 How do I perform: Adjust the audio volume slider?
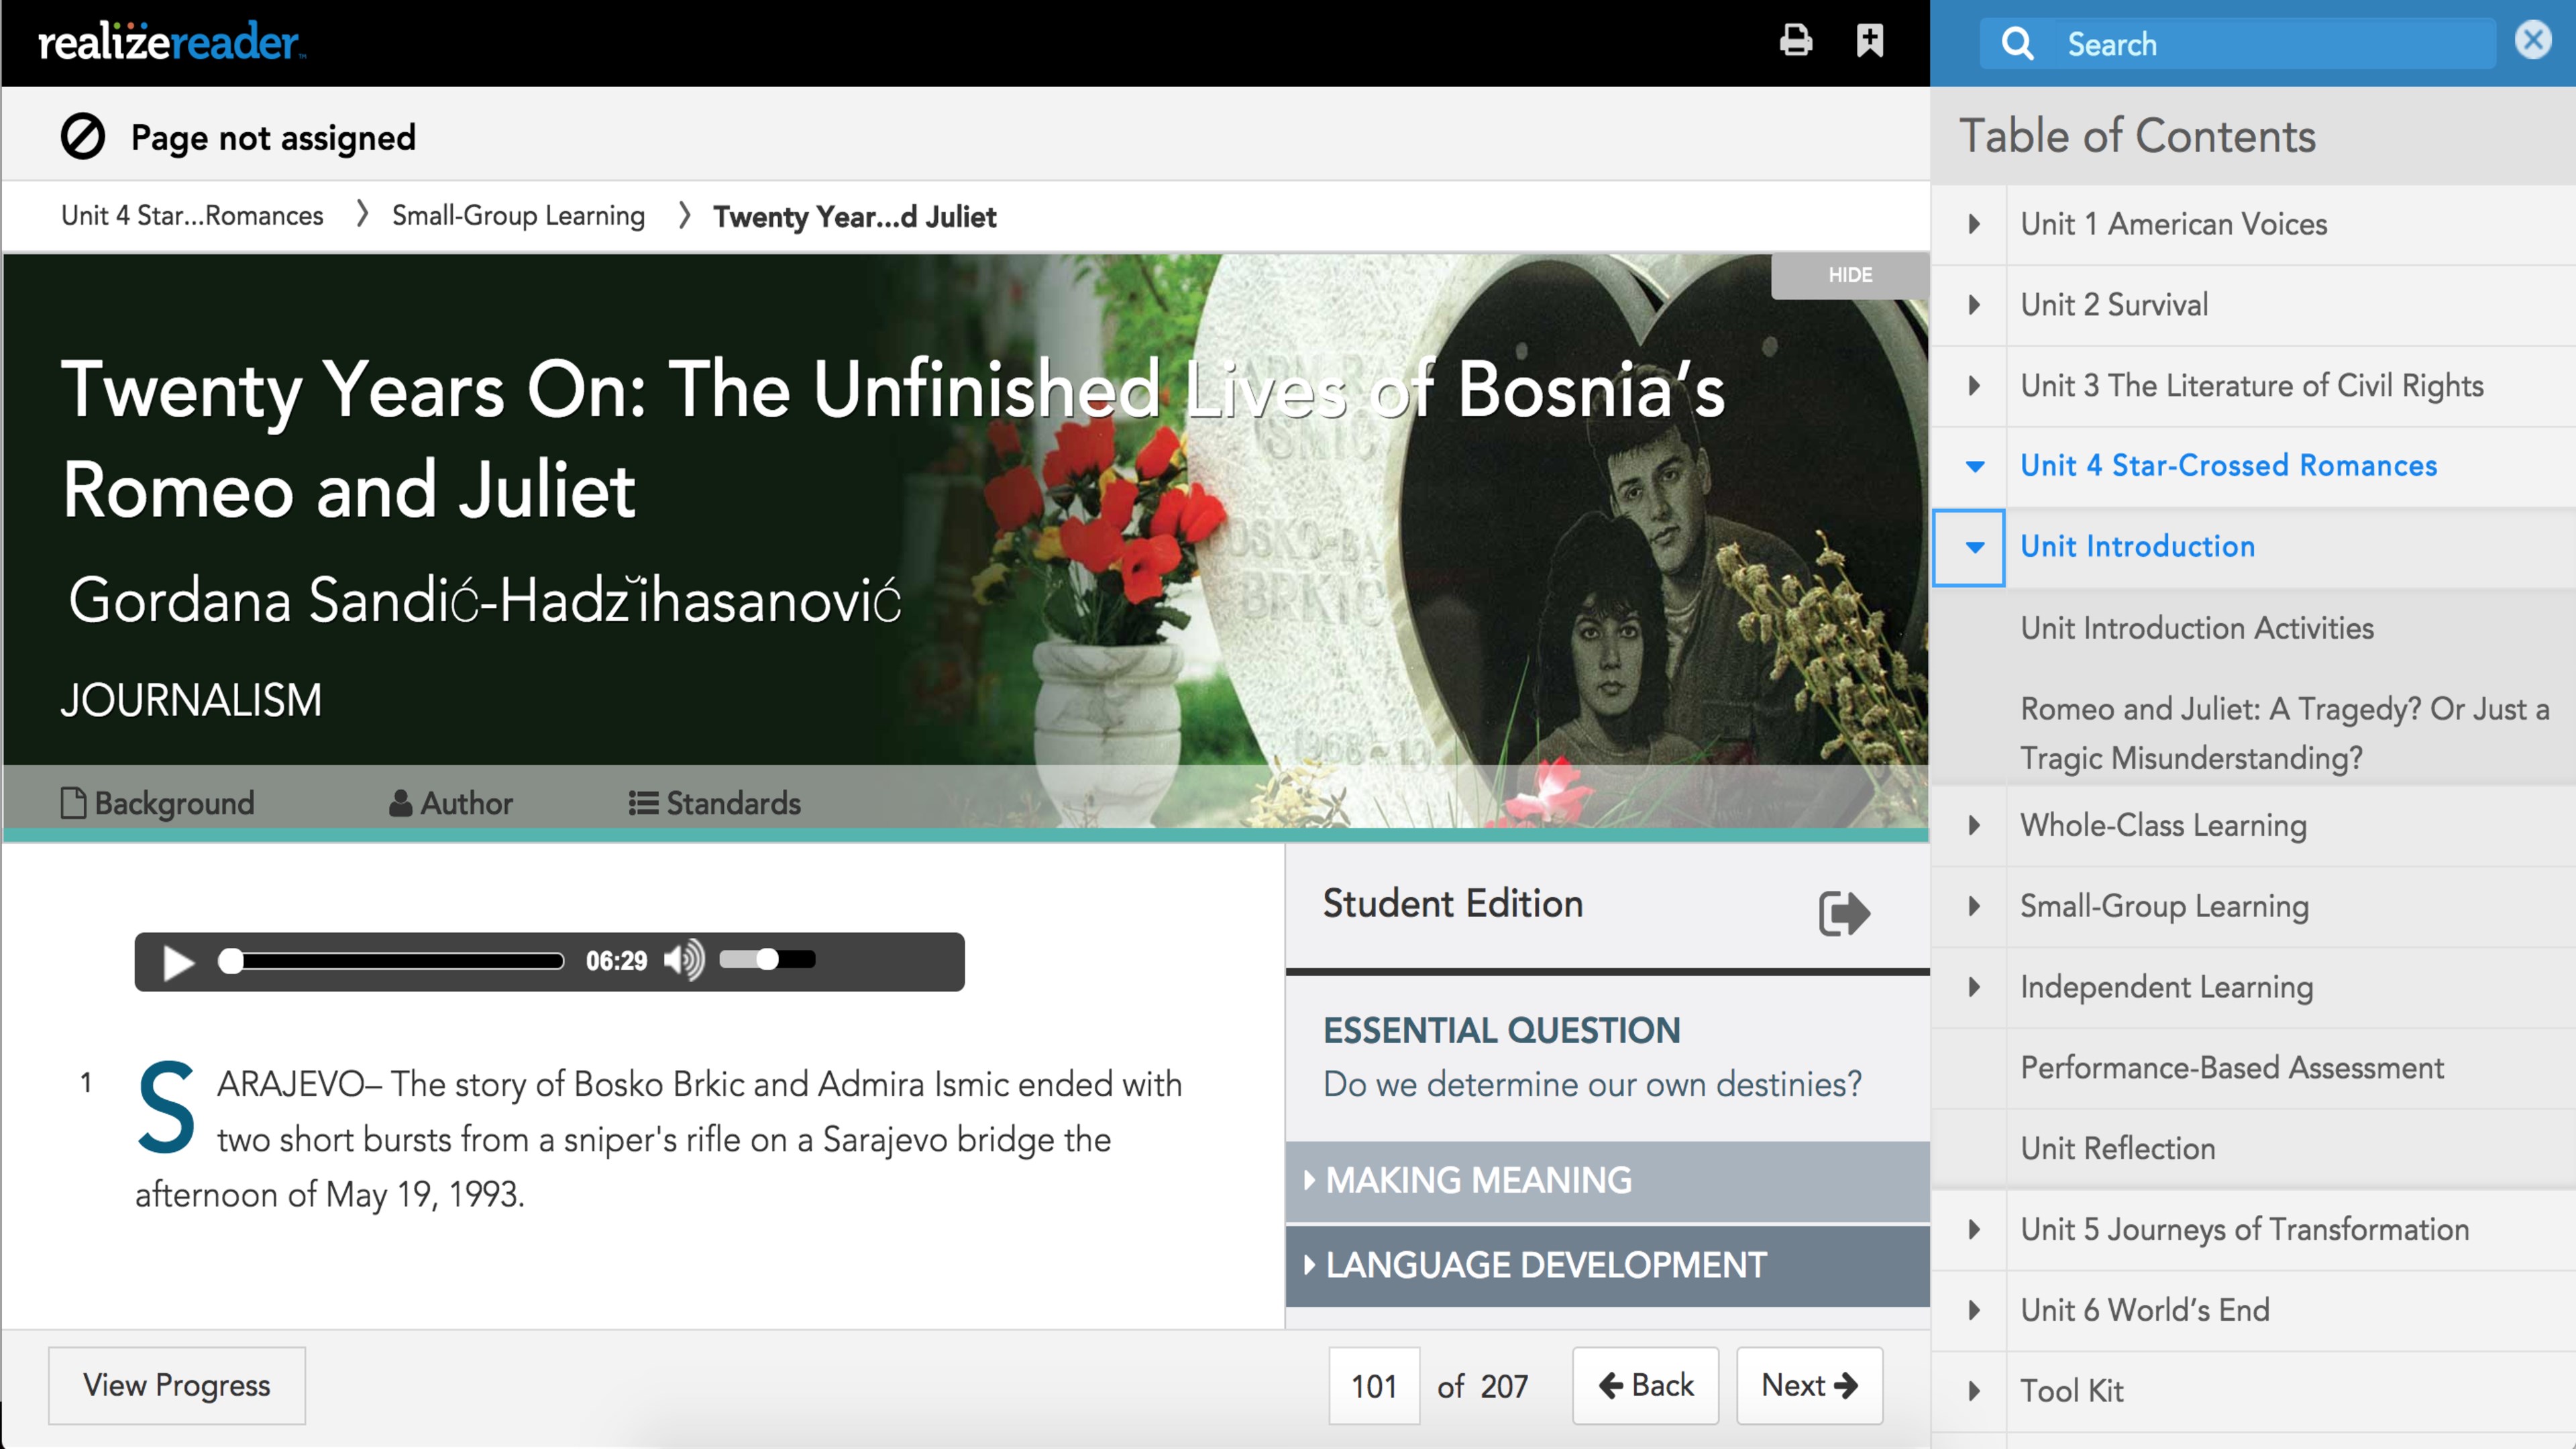tap(767, 960)
